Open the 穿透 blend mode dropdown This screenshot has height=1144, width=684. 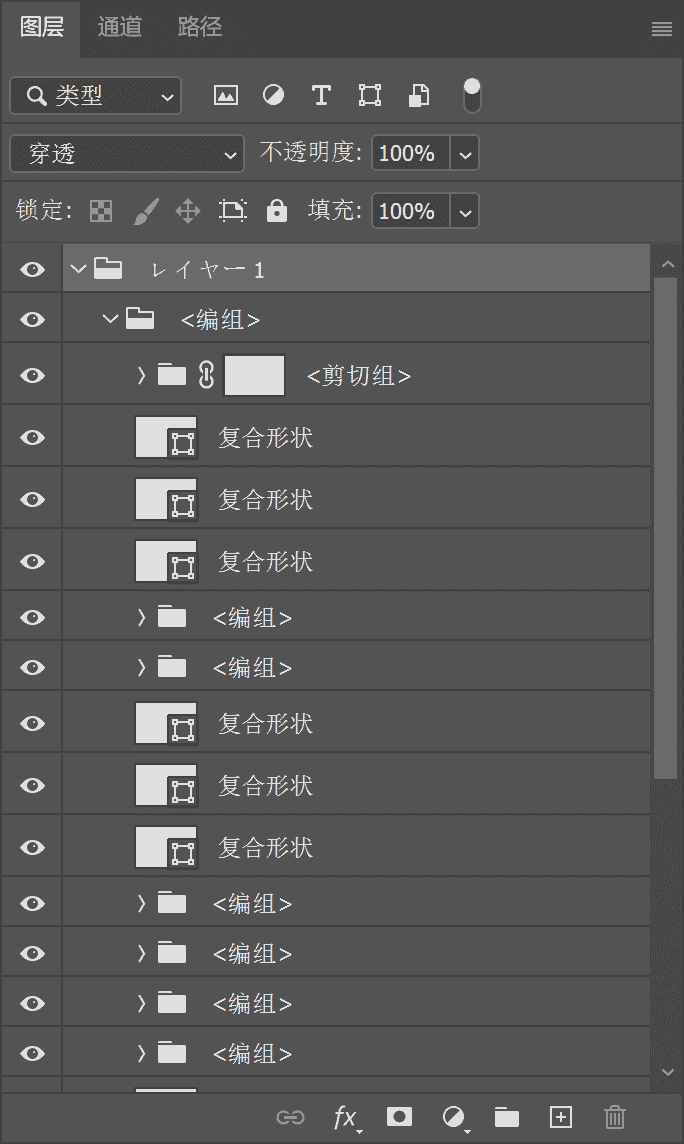pyautogui.click(x=127, y=154)
